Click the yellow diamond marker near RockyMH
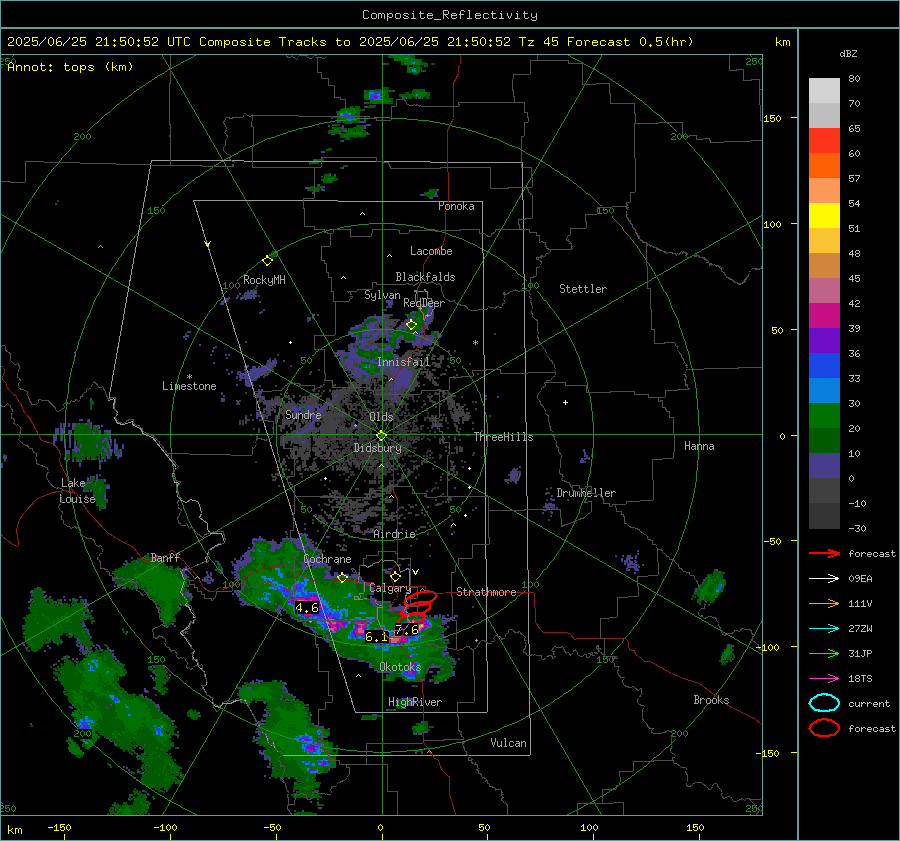This screenshot has height=841, width=900. tap(267, 261)
